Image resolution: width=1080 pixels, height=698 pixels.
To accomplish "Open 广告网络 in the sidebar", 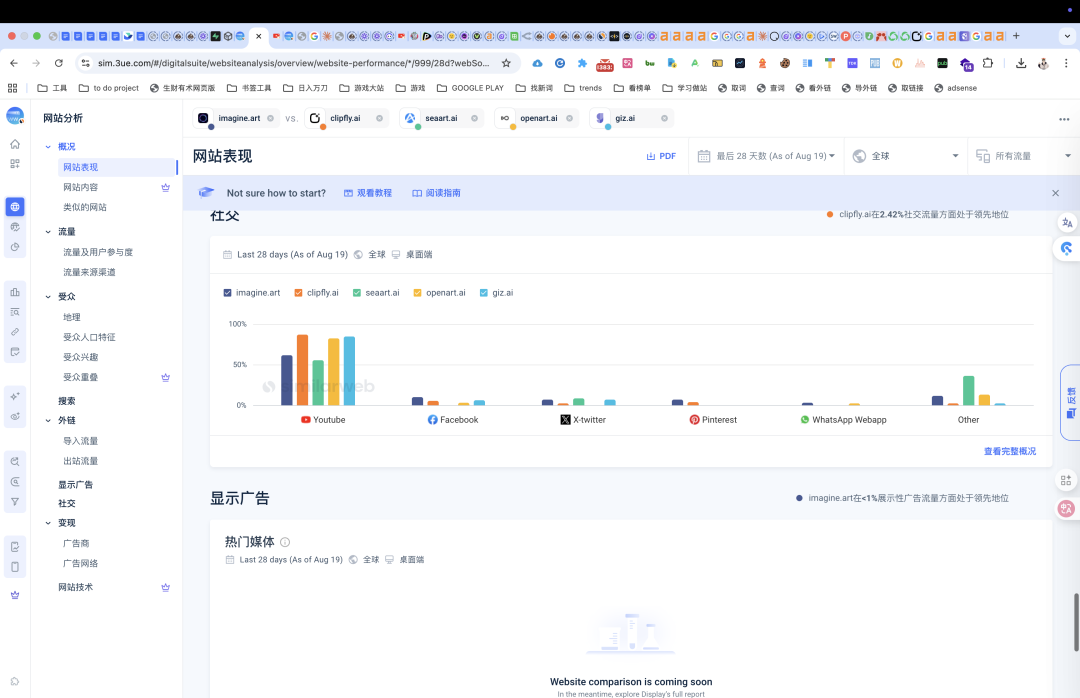I will coord(81,564).
